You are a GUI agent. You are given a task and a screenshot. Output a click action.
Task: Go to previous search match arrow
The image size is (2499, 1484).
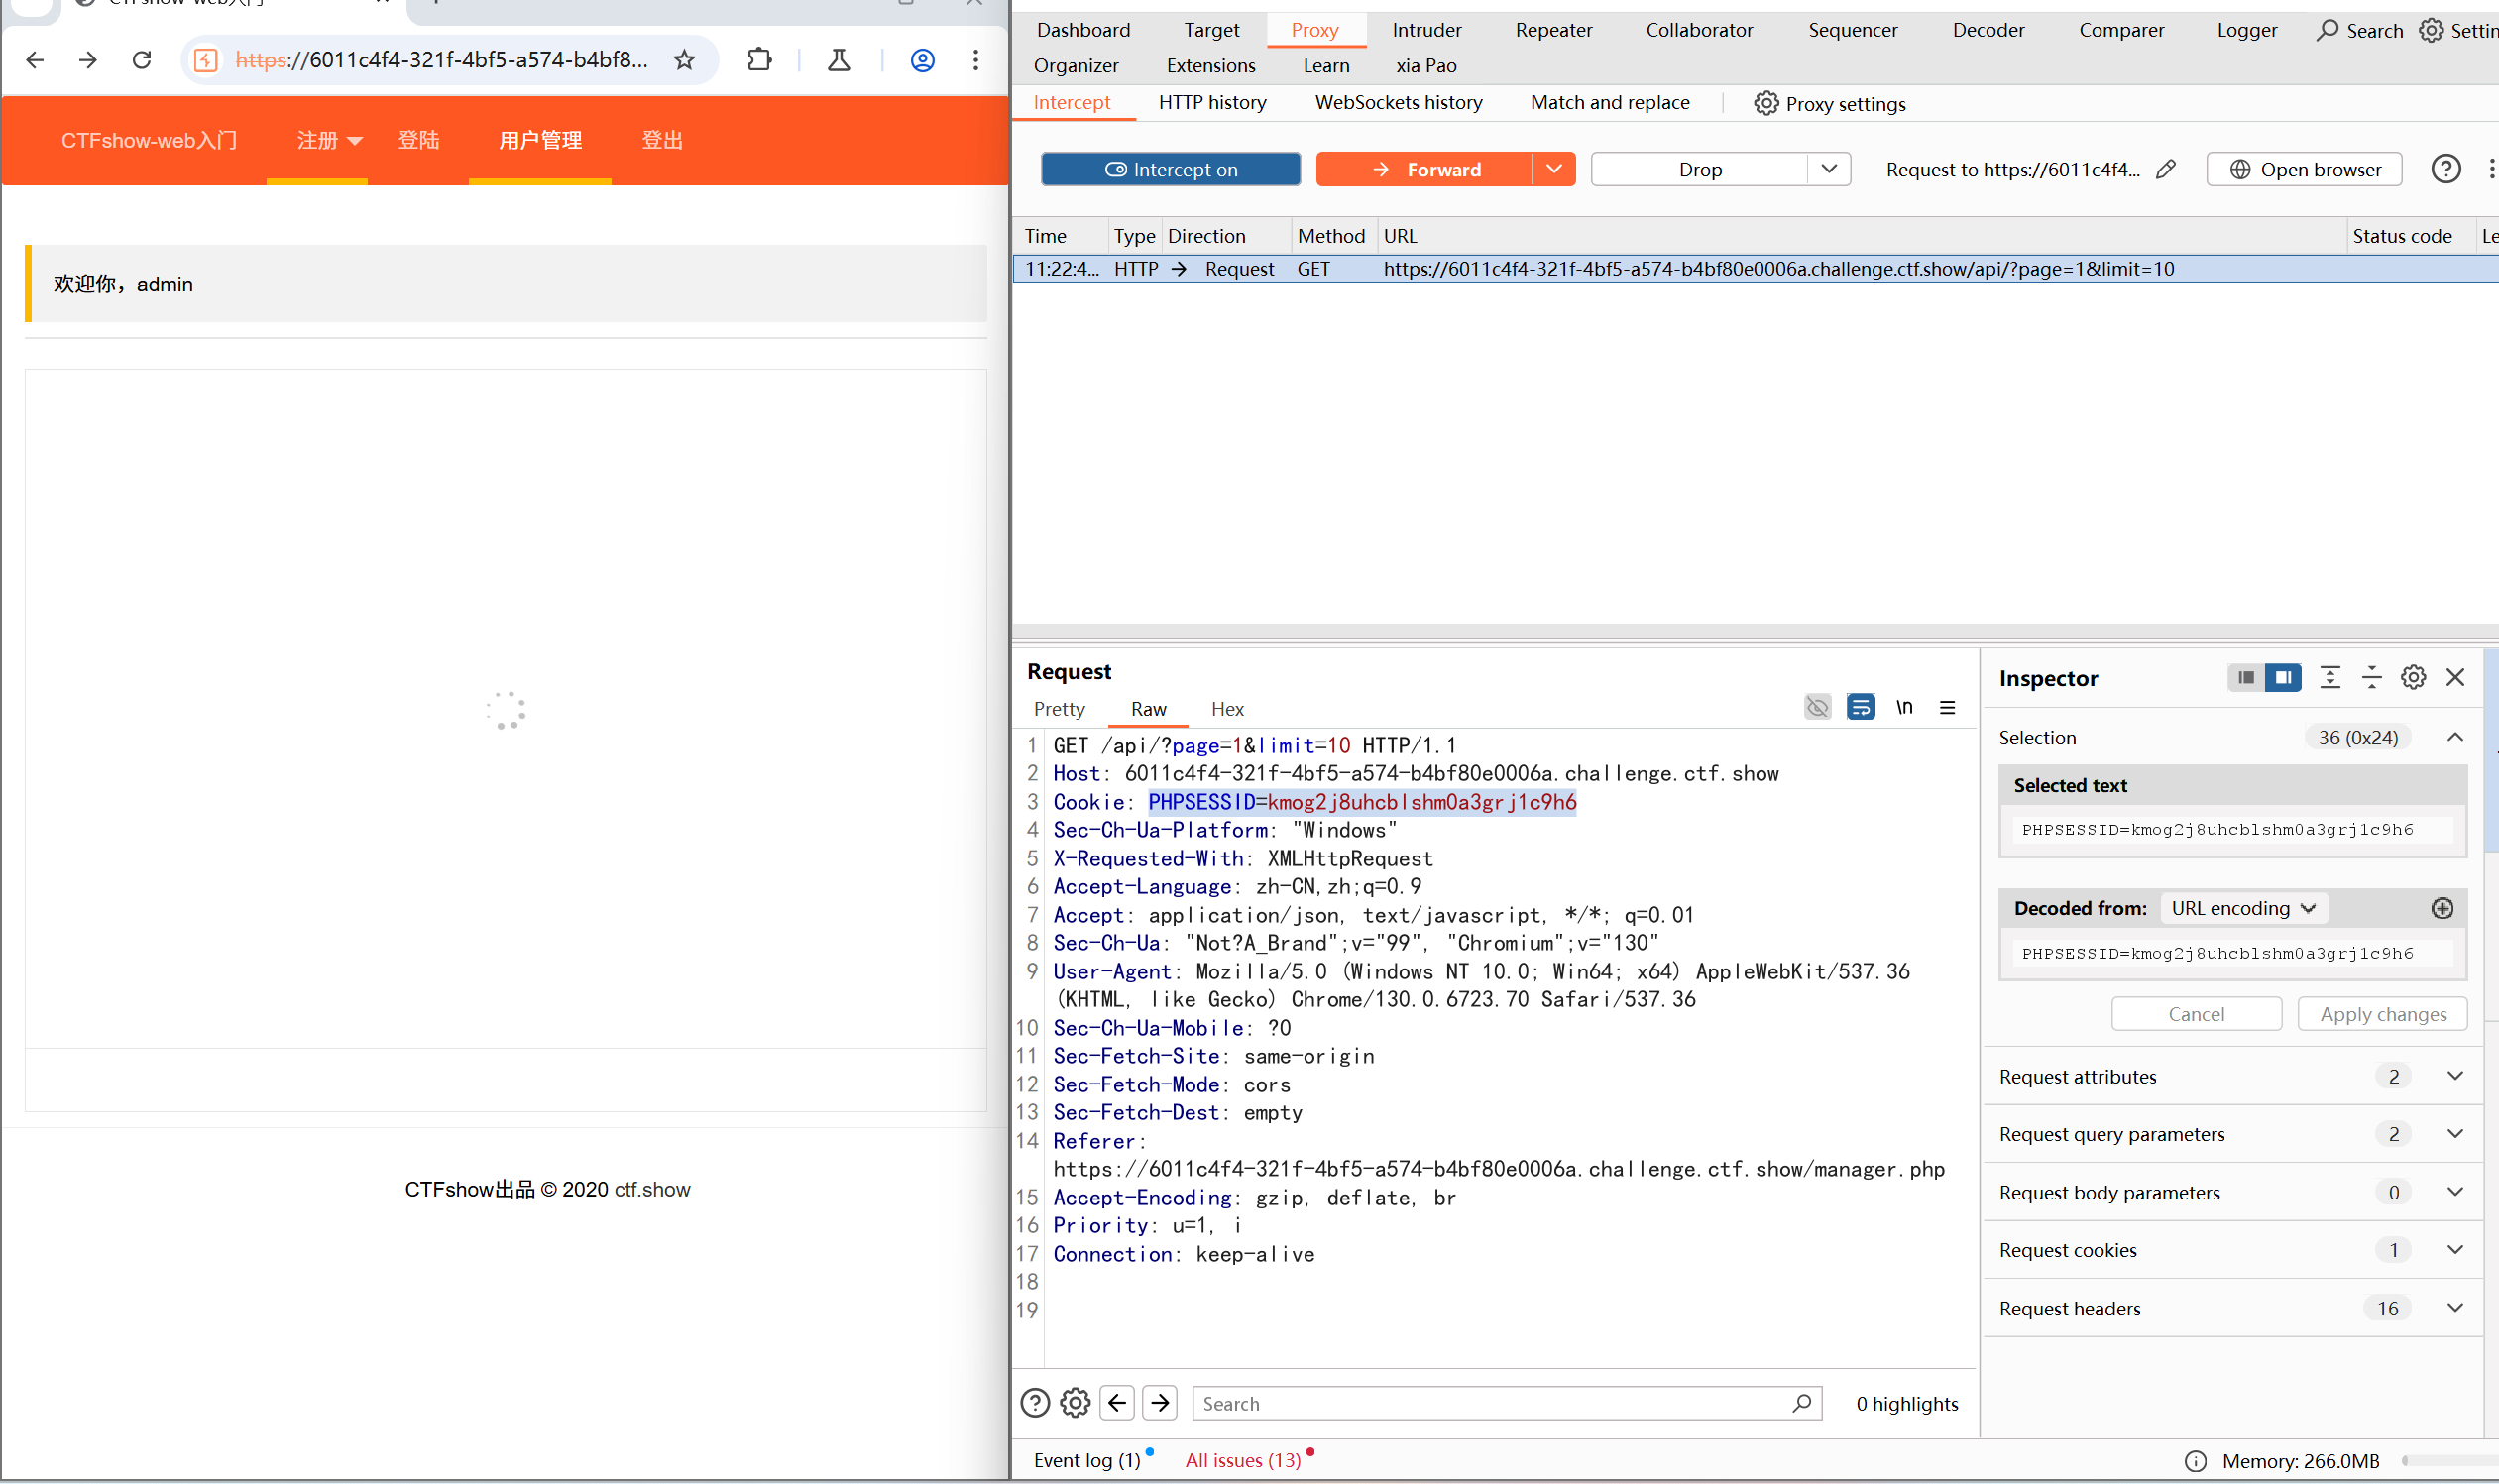(x=1117, y=1403)
